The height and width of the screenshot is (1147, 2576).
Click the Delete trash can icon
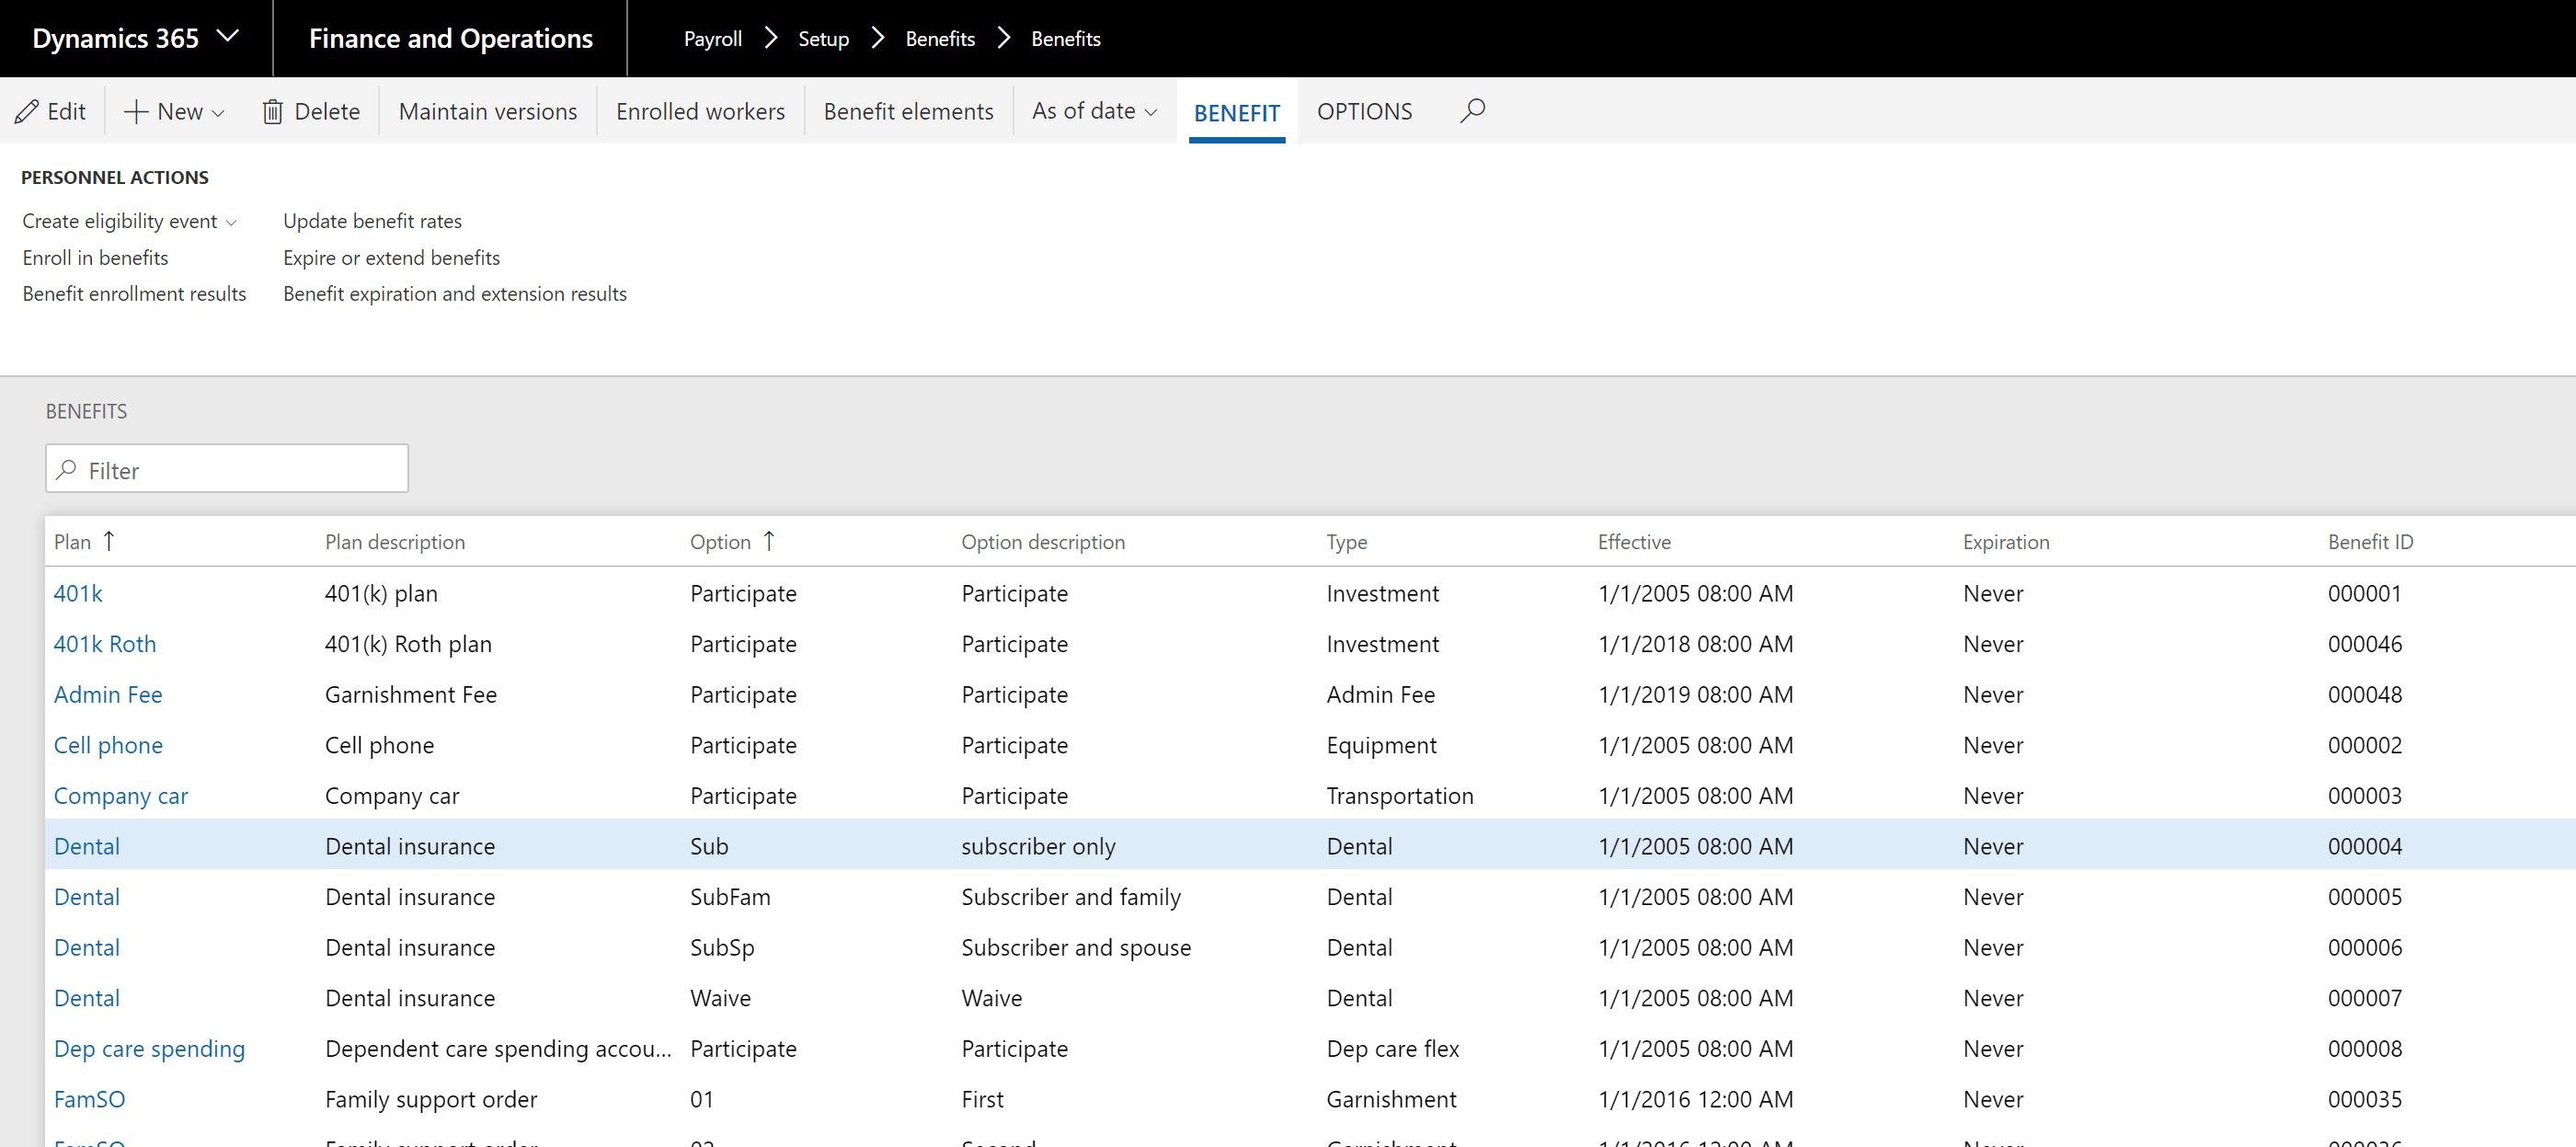273,111
